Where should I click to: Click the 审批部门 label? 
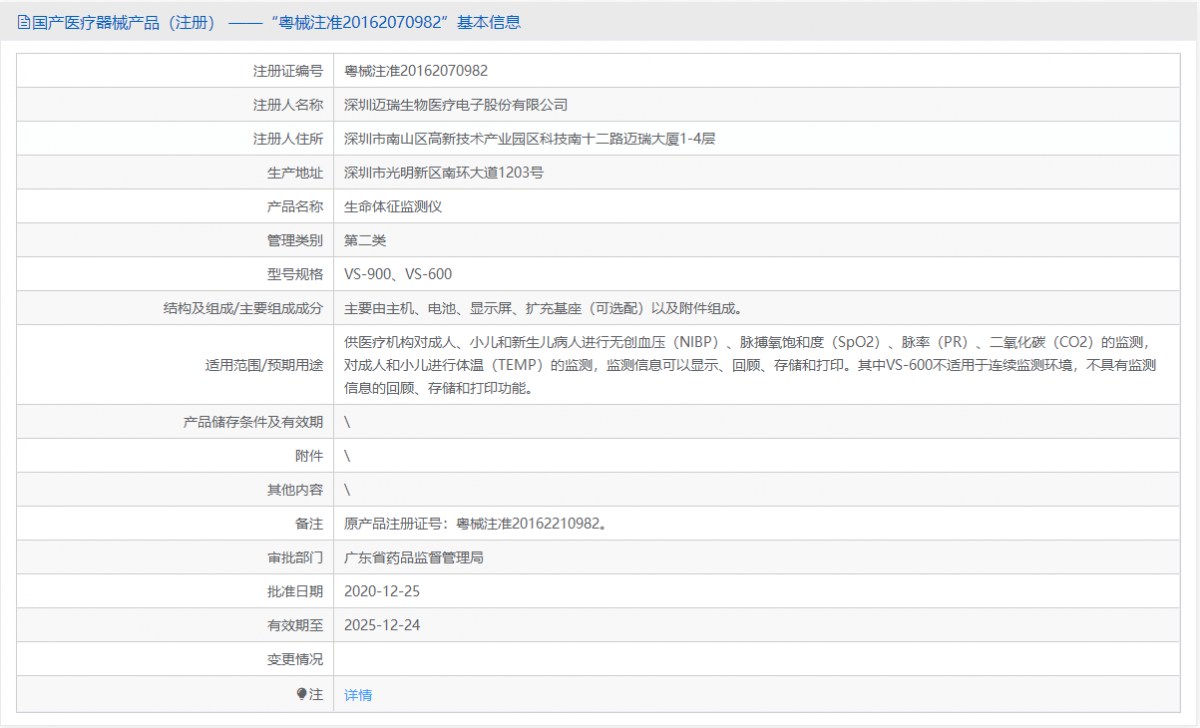[295, 557]
